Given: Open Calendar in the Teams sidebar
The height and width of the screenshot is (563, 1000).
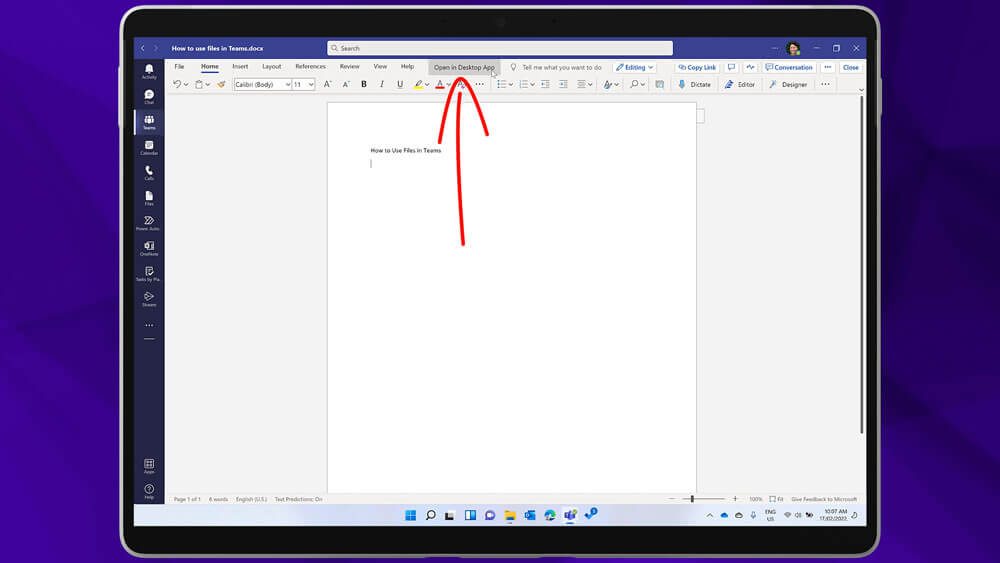Looking at the screenshot, I should pyautogui.click(x=149, y=147).
